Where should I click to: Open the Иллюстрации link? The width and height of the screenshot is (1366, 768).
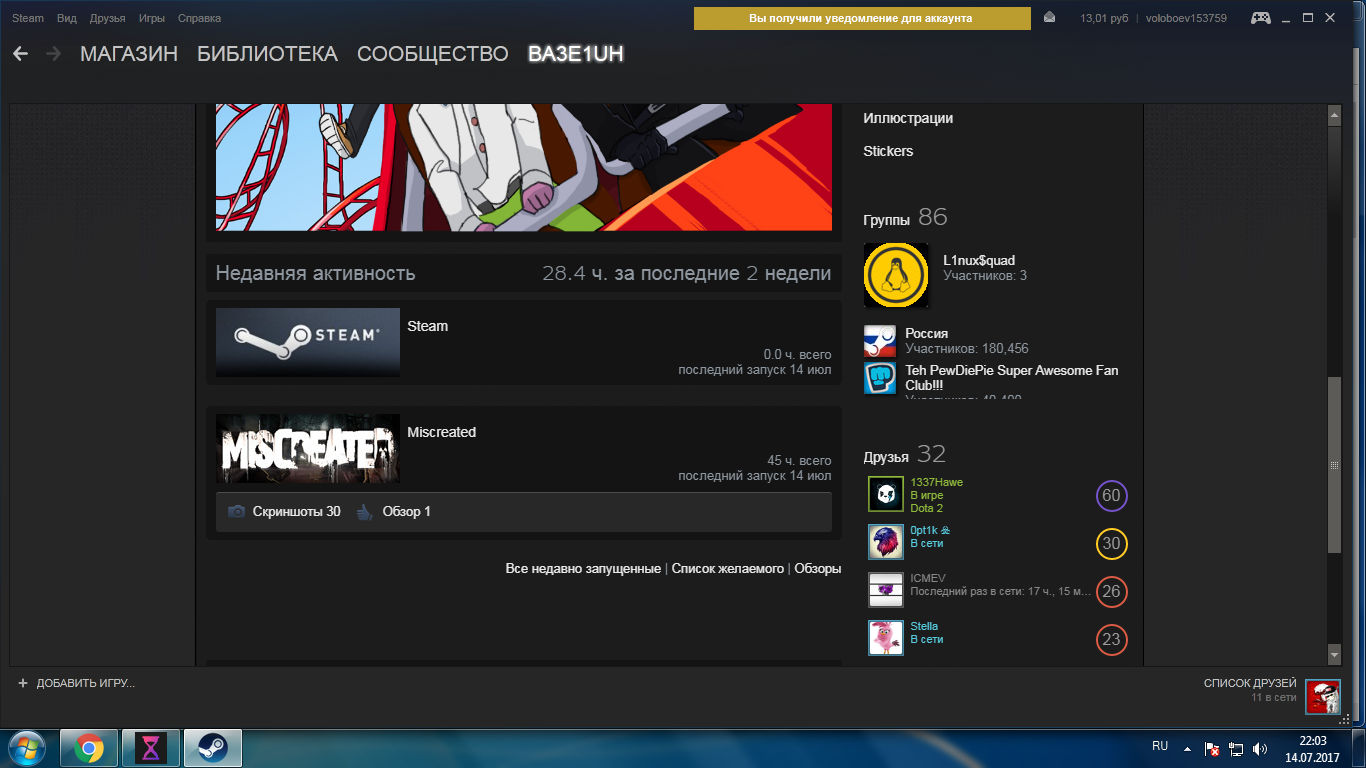[x=908, y=118]
